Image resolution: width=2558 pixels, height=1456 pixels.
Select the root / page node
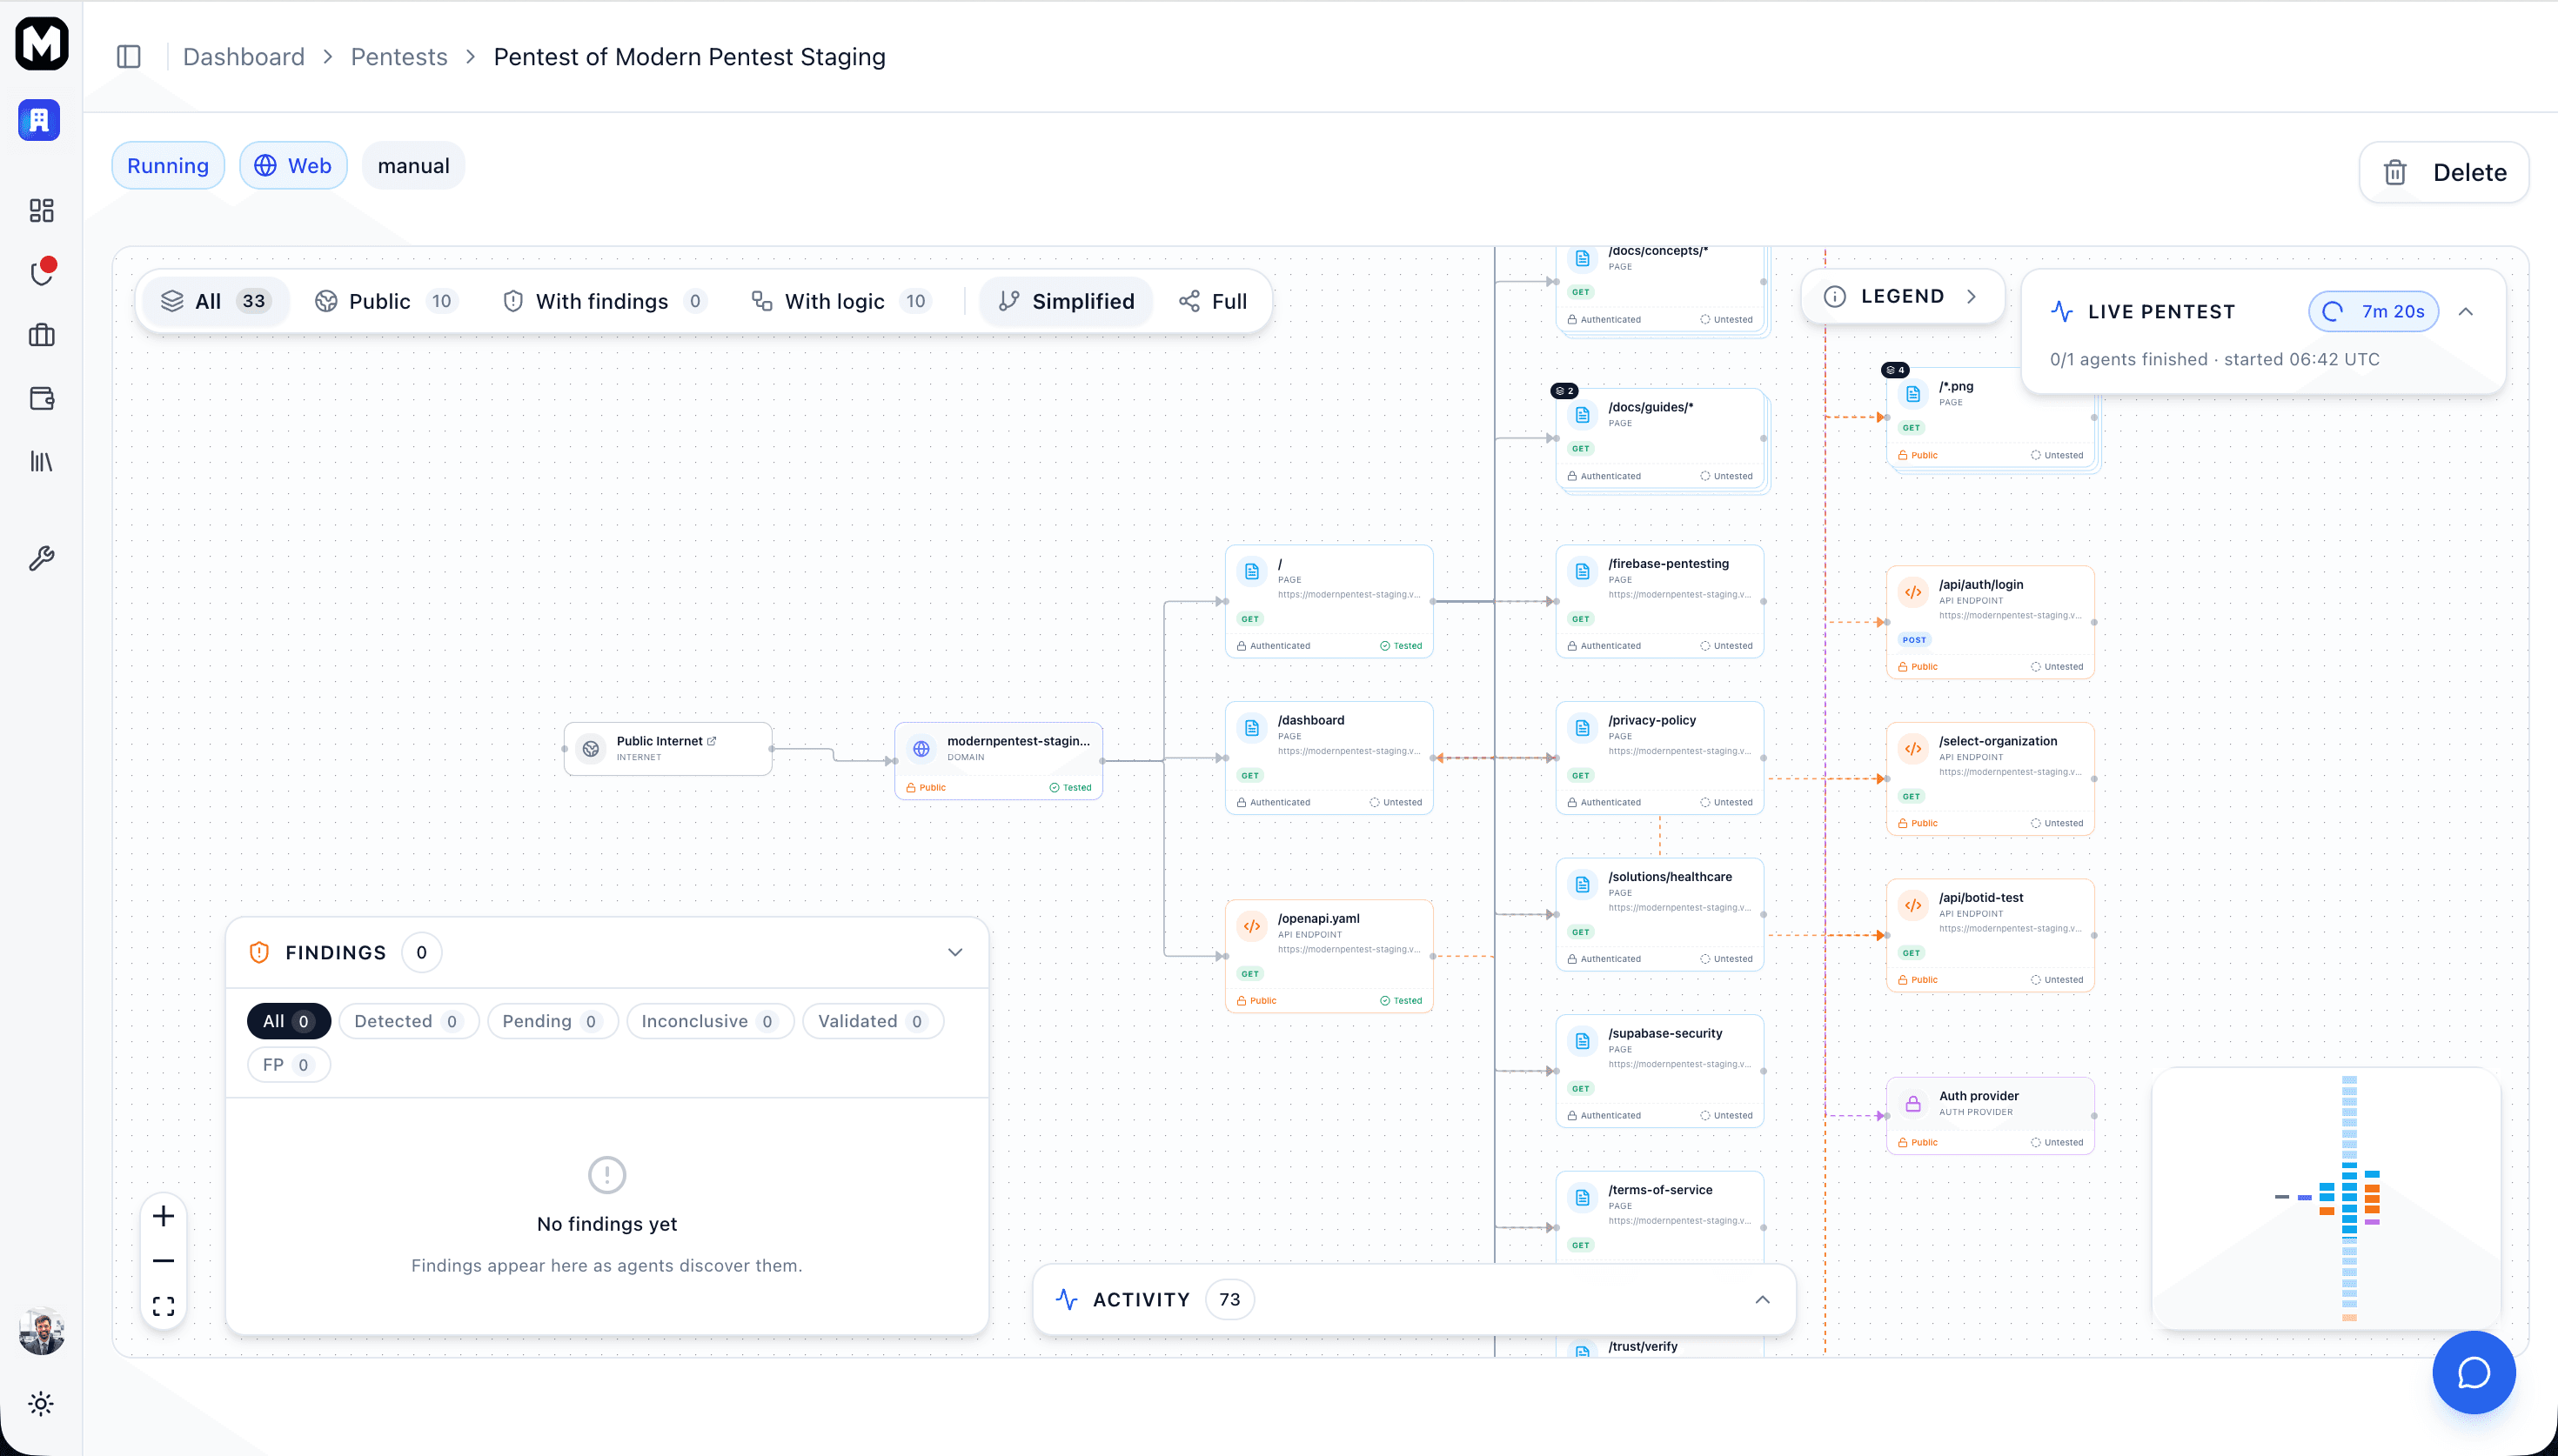1329,601
